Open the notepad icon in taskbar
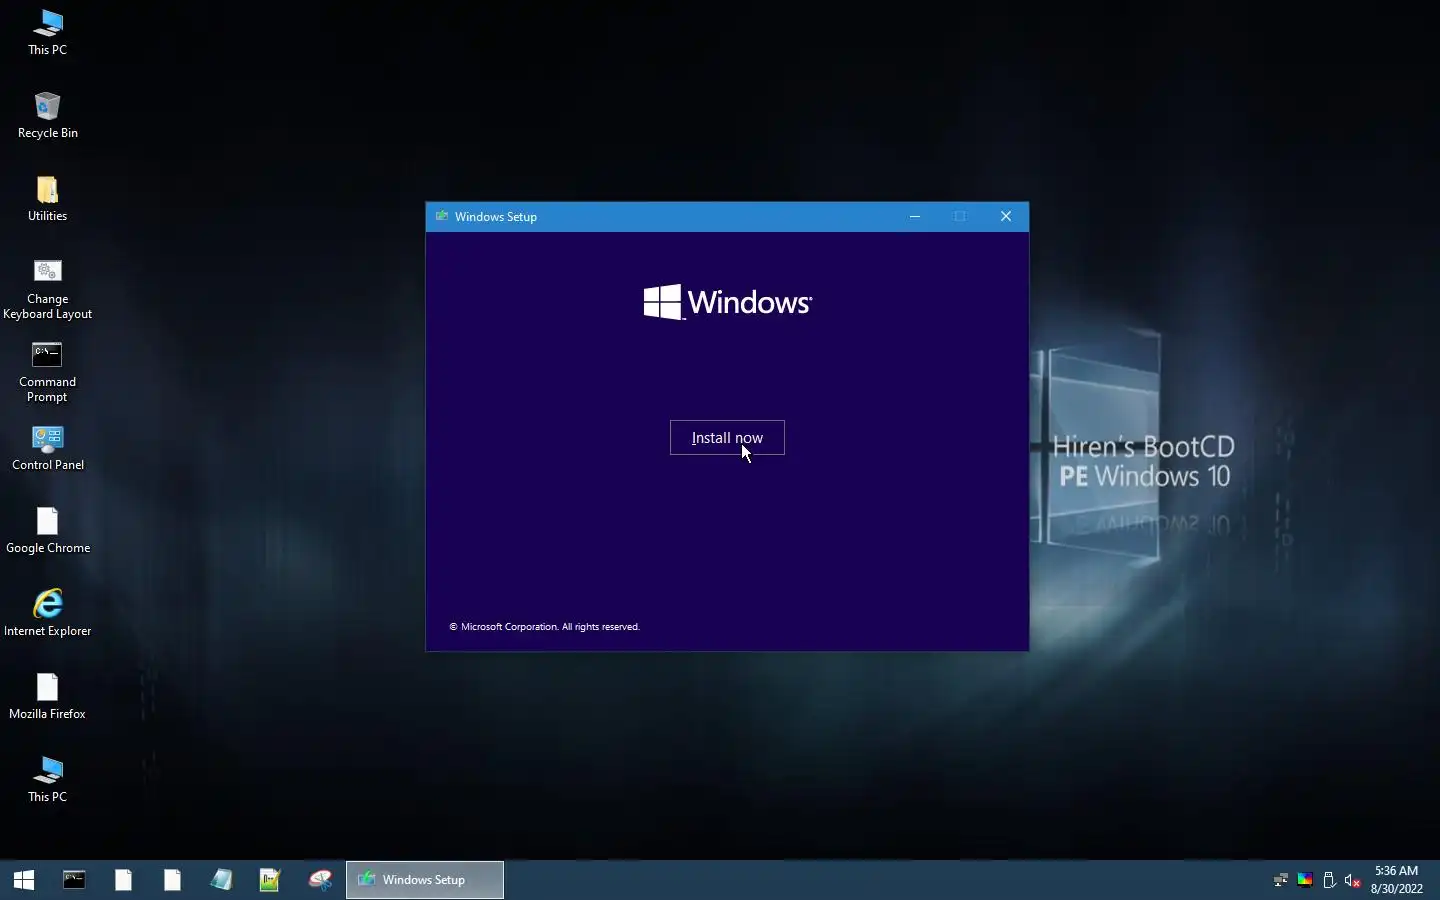Screen dimensions: 1440x900 point(221,880)
